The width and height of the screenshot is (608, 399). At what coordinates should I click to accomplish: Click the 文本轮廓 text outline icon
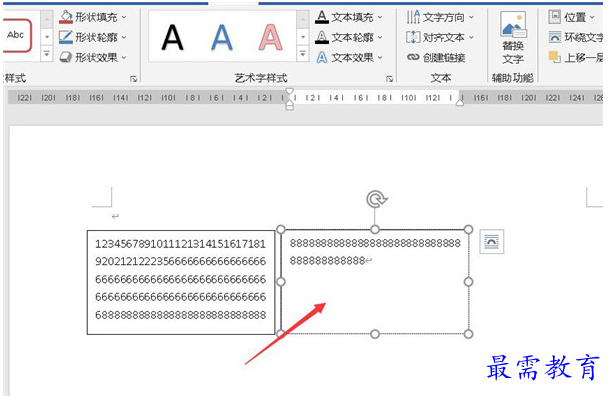pyautogui.click(x=321, y=37)
